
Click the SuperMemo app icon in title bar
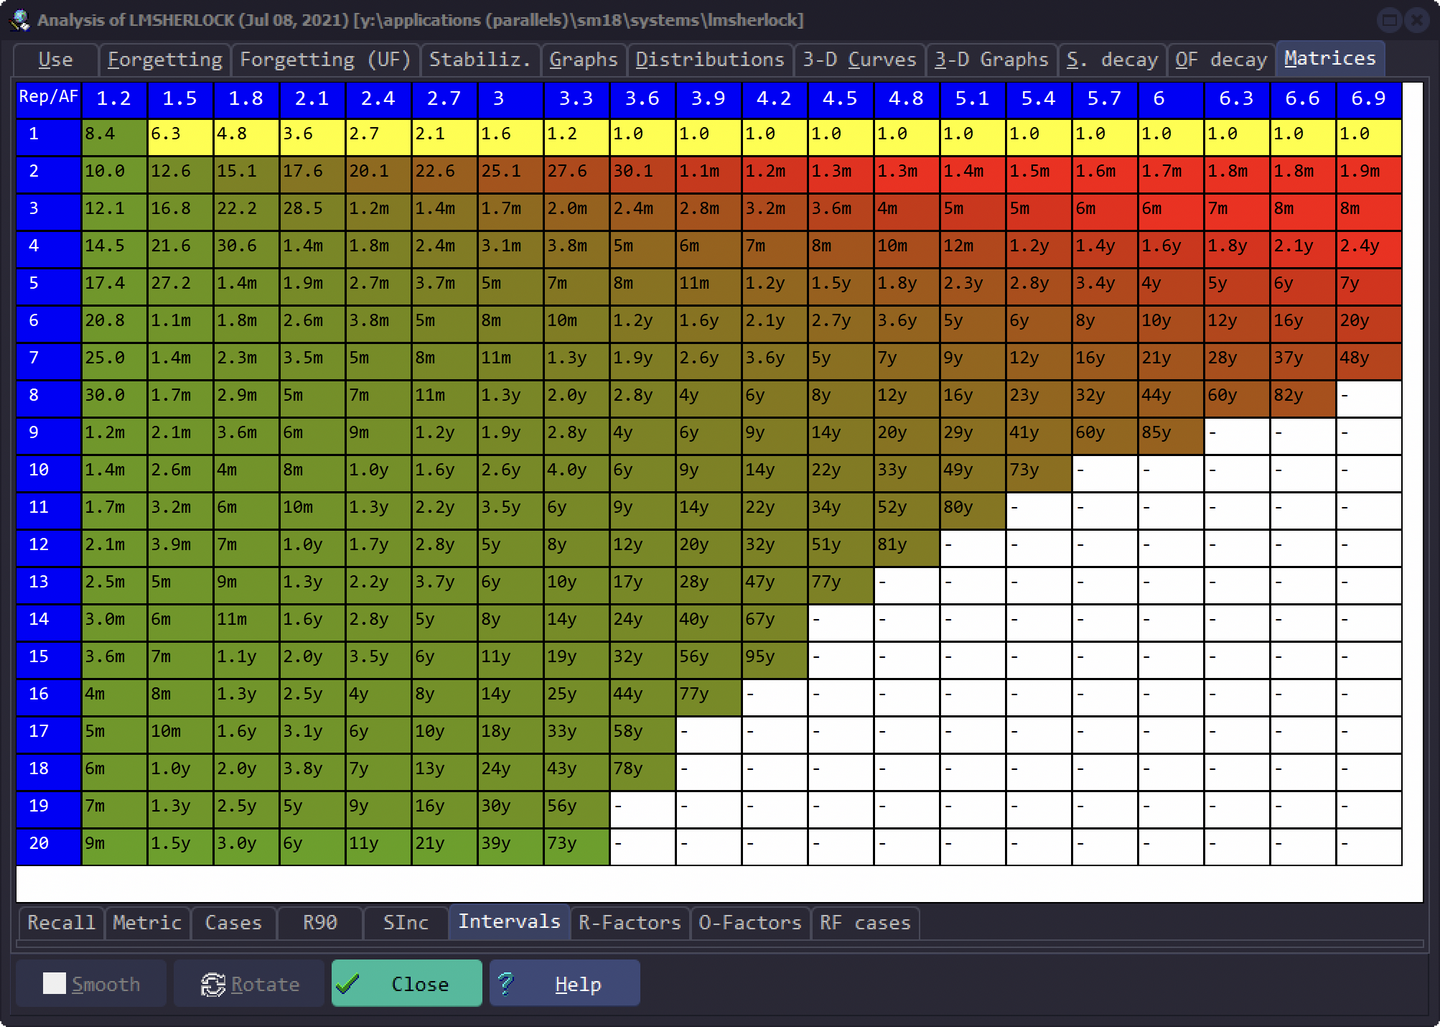pos(20,20)
